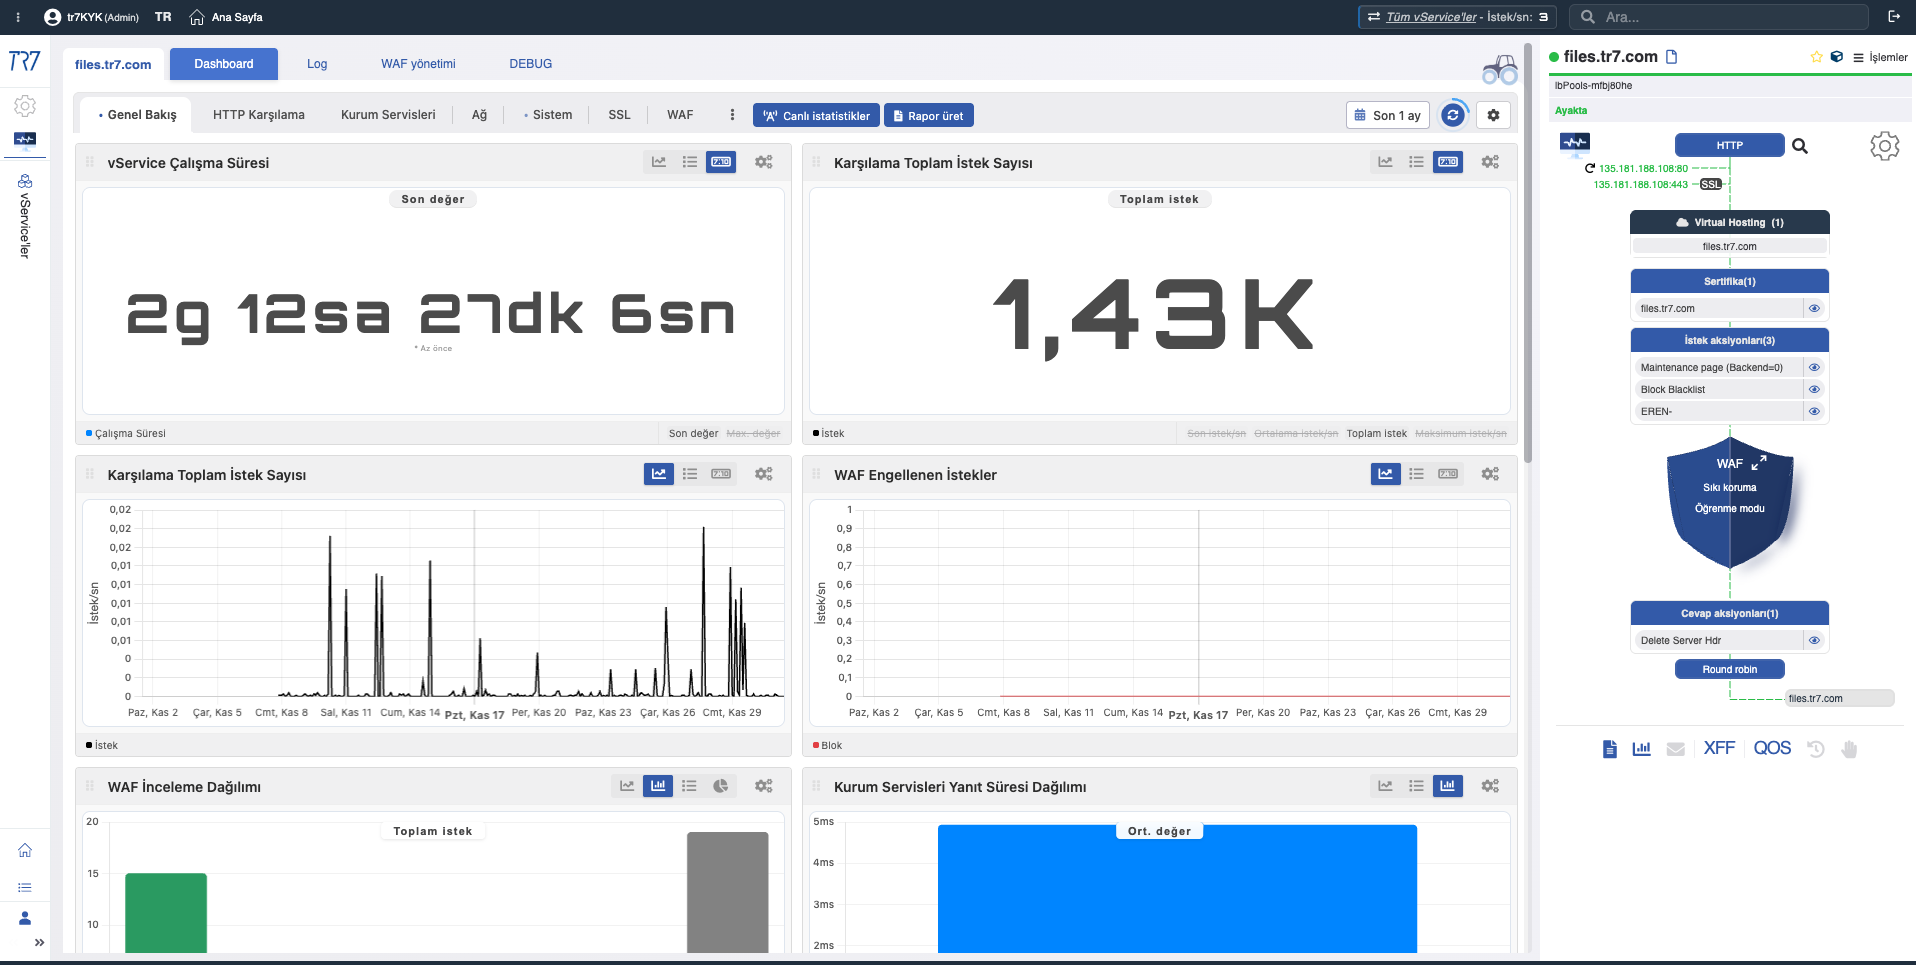Click the QOS link

(1772, 748)
